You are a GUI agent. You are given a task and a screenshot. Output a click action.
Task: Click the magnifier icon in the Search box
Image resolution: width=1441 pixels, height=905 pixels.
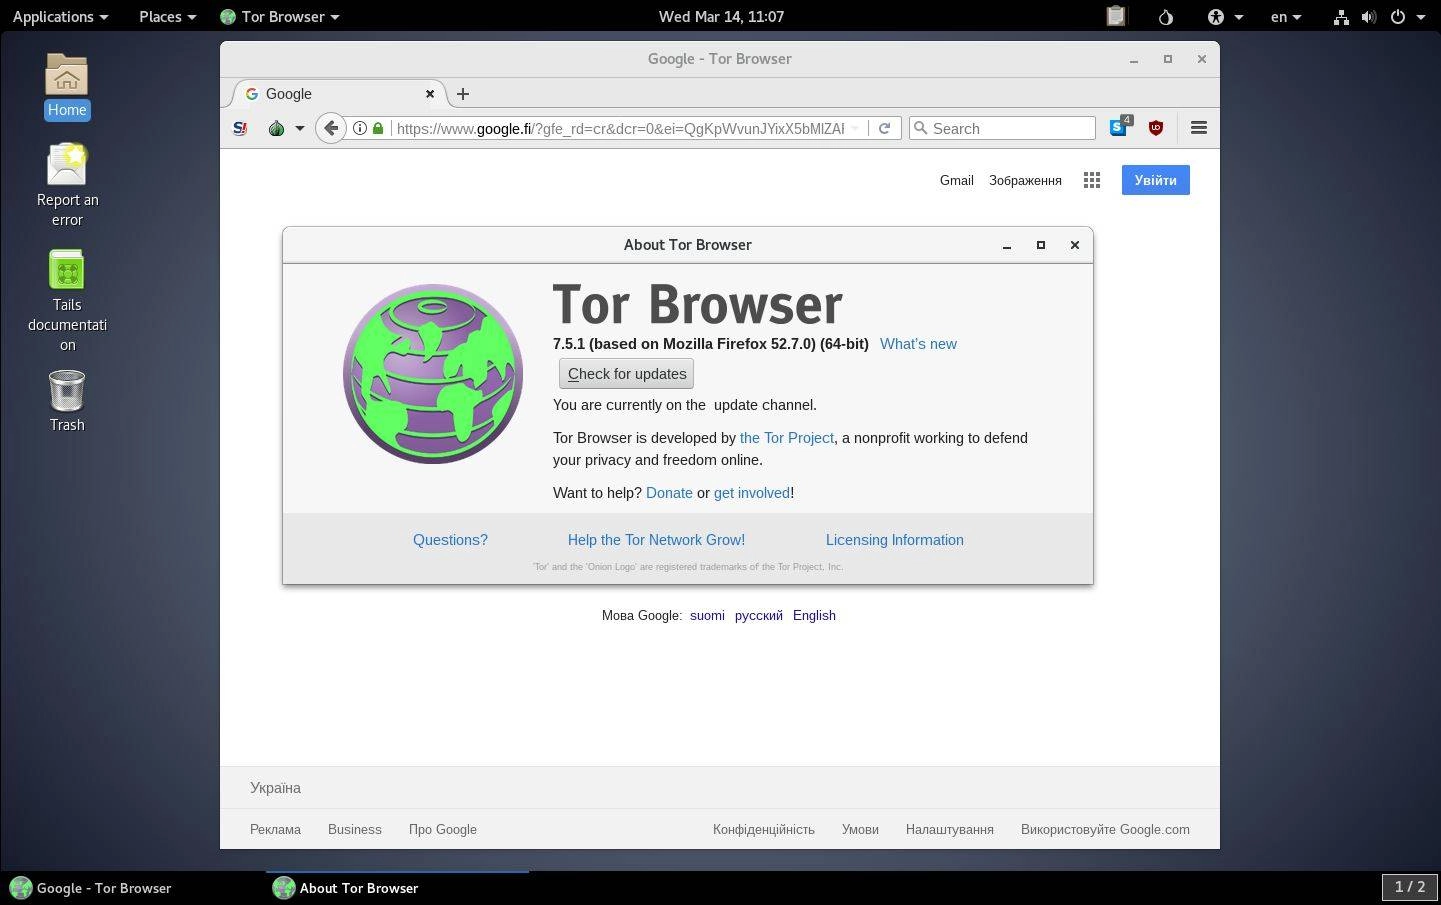(x=920, y=128)
